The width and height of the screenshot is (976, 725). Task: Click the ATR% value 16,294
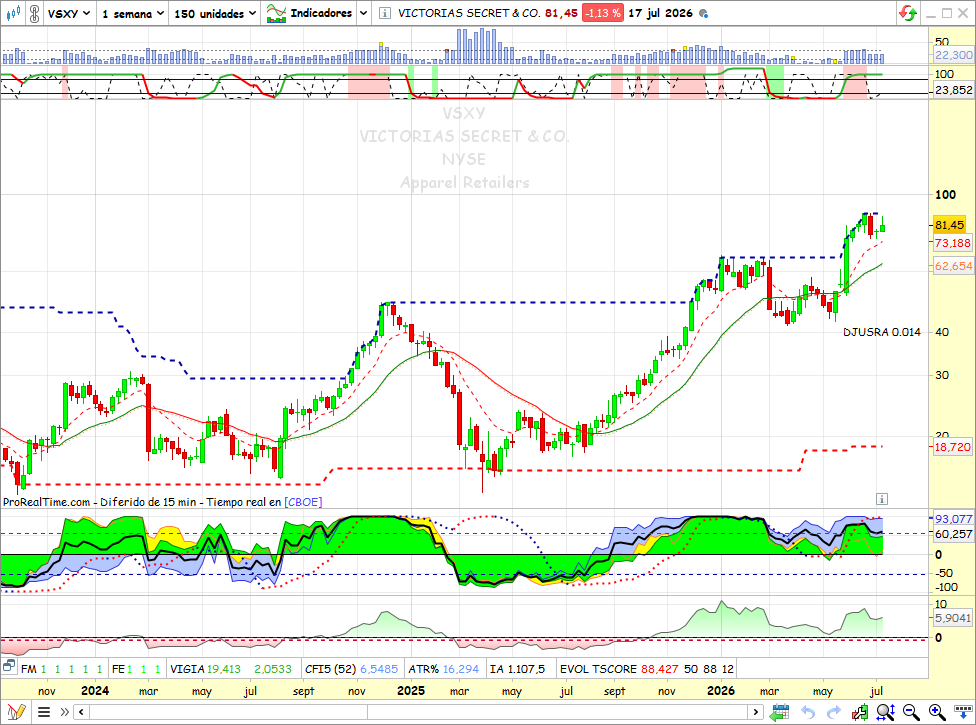click(461, 669)
